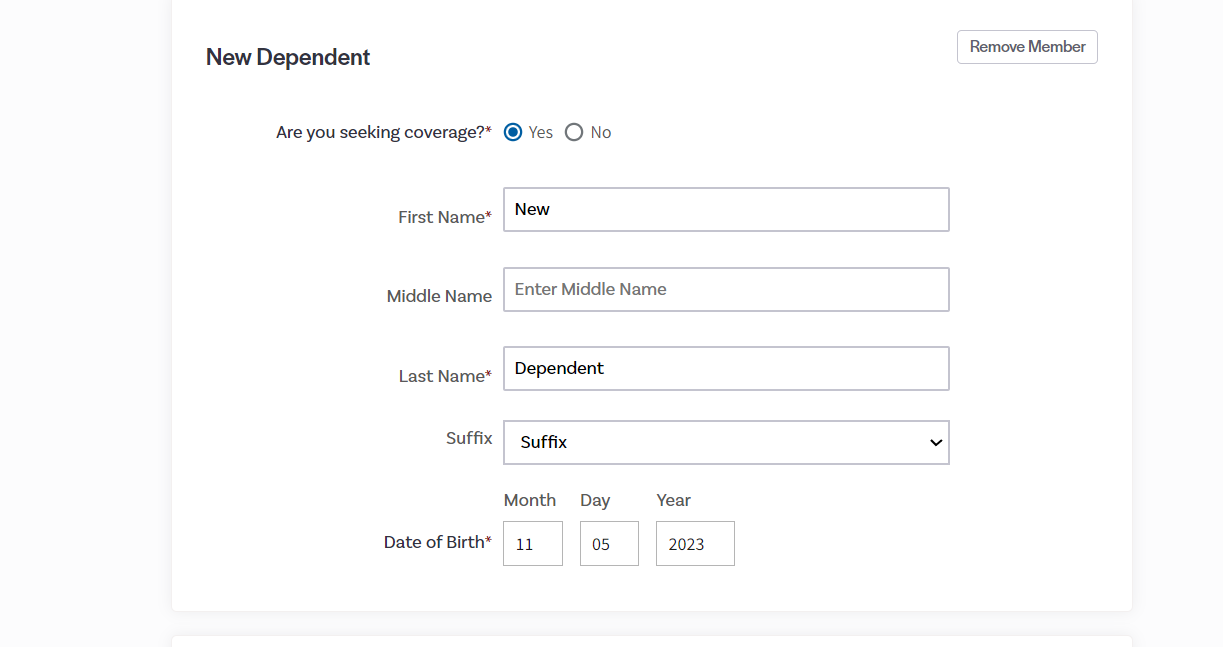Screen dimensions: 1223x647
Task: Click the Remove Member button
Action: 1027,47
